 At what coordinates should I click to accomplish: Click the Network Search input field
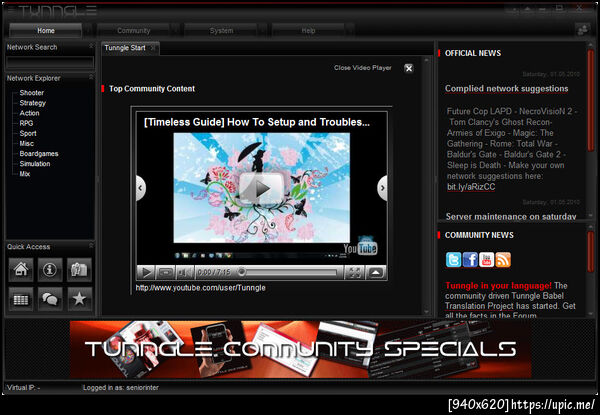(x=50, y=62)
